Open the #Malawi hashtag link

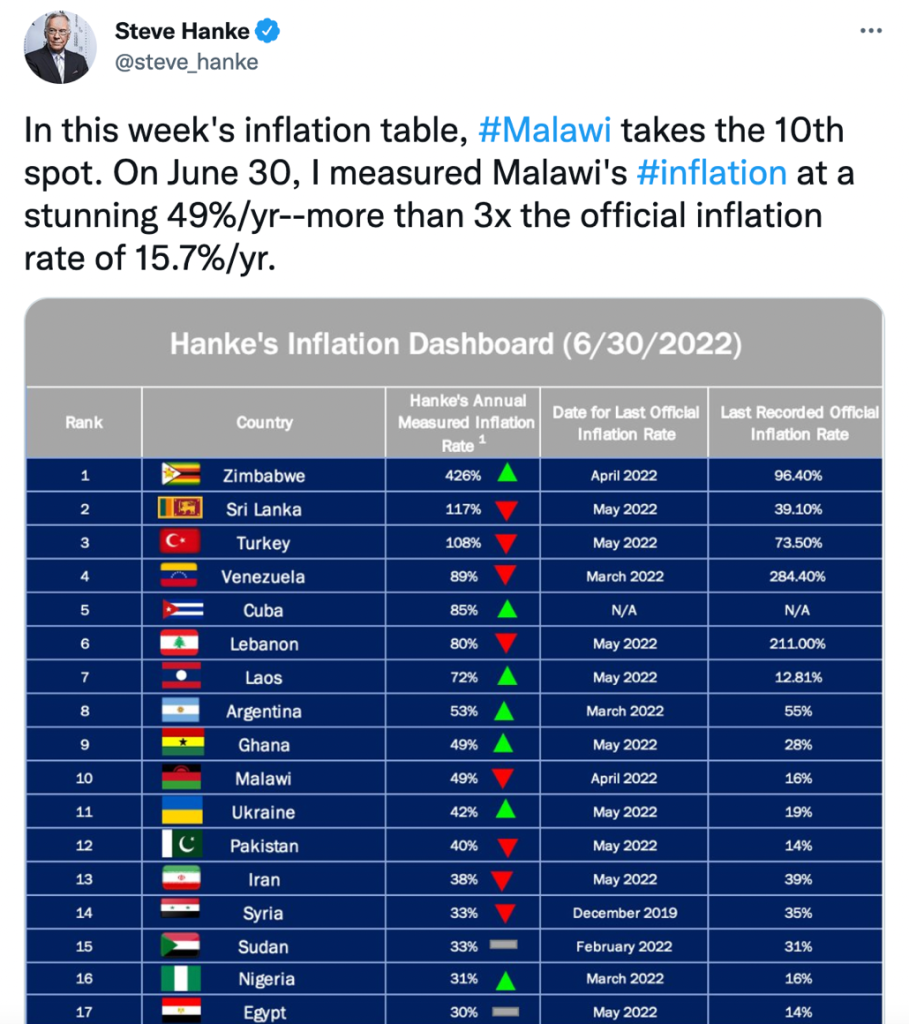point(545,129)
